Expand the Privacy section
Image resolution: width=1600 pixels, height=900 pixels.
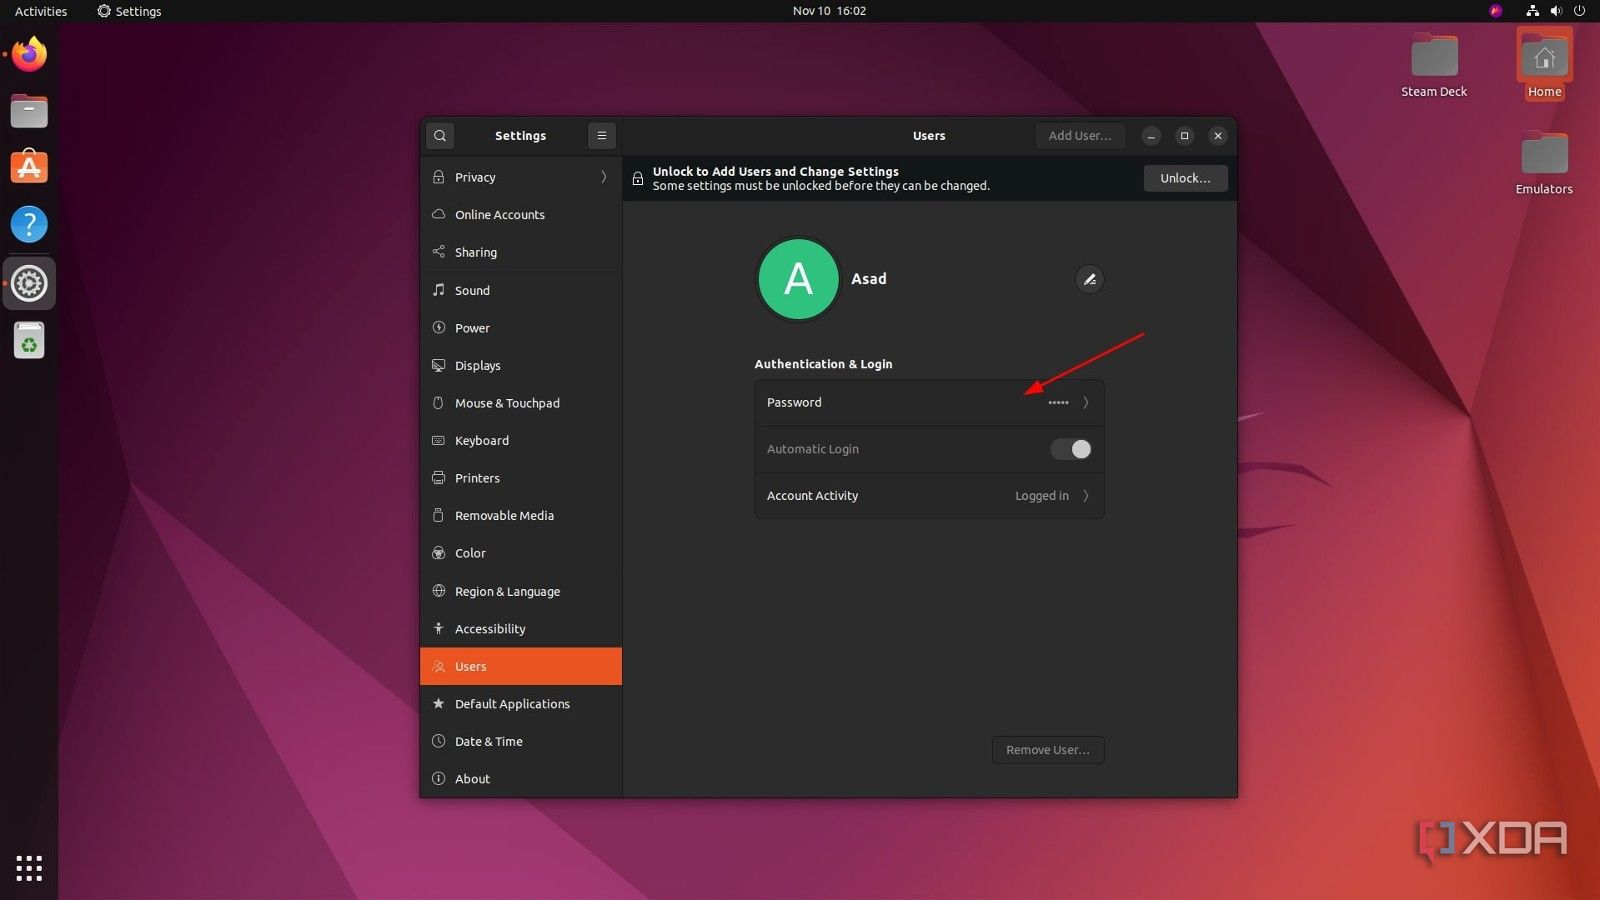[475, 177]
